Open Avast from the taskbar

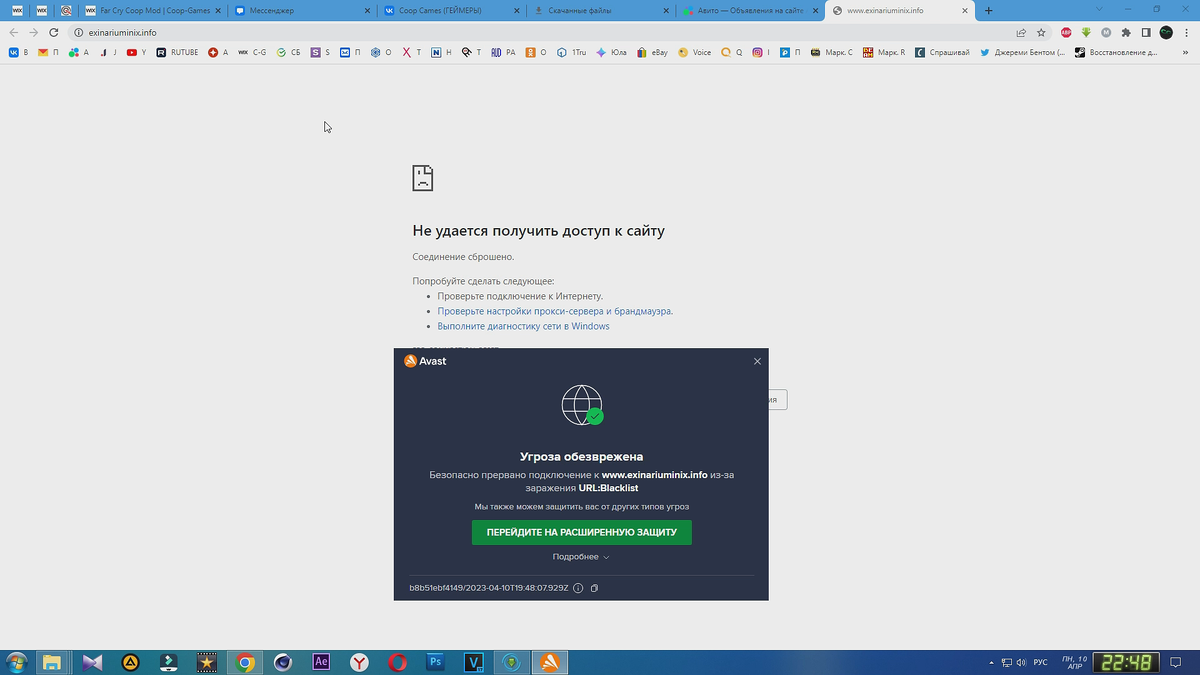coord(549,662)
